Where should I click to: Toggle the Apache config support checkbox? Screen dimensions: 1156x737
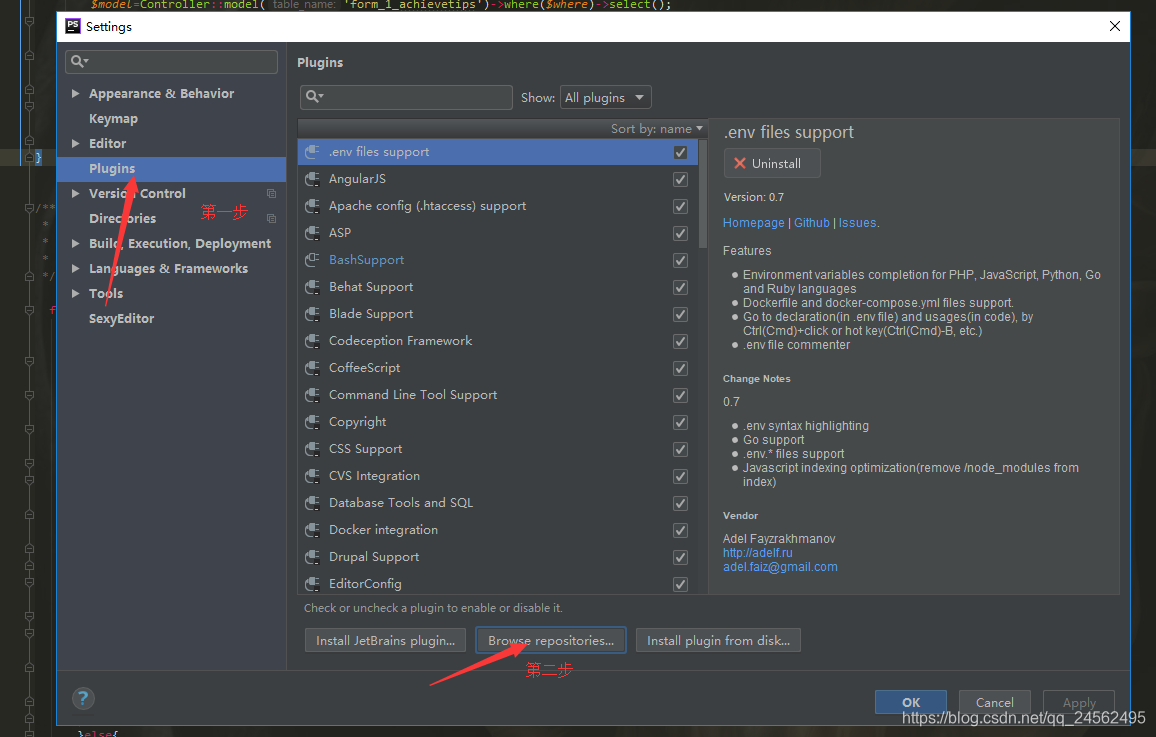[680, 206]
